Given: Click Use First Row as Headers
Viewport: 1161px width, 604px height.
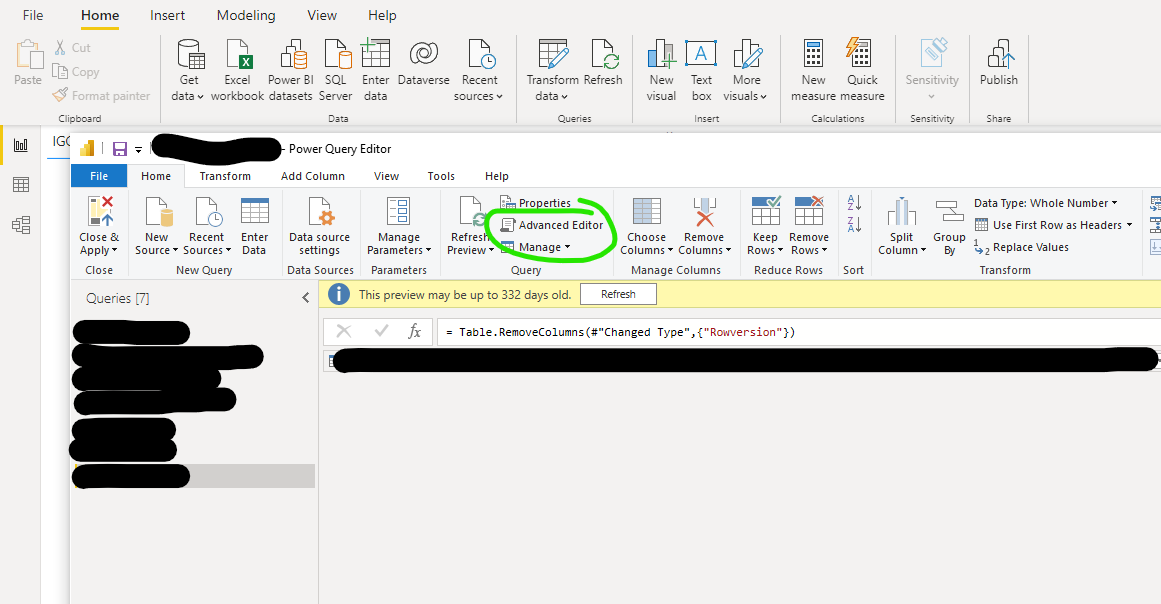Looking at the screenshot, I should click(1054, 225).
